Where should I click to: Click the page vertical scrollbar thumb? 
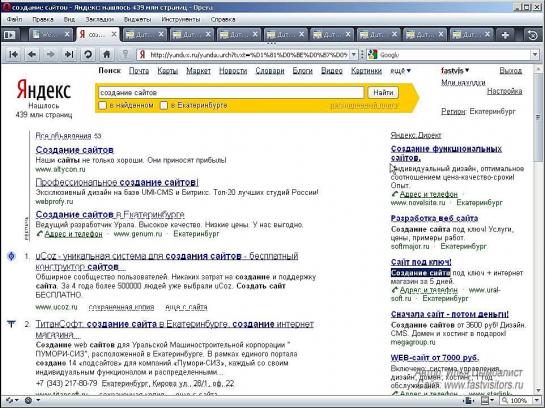coord(538,116)
